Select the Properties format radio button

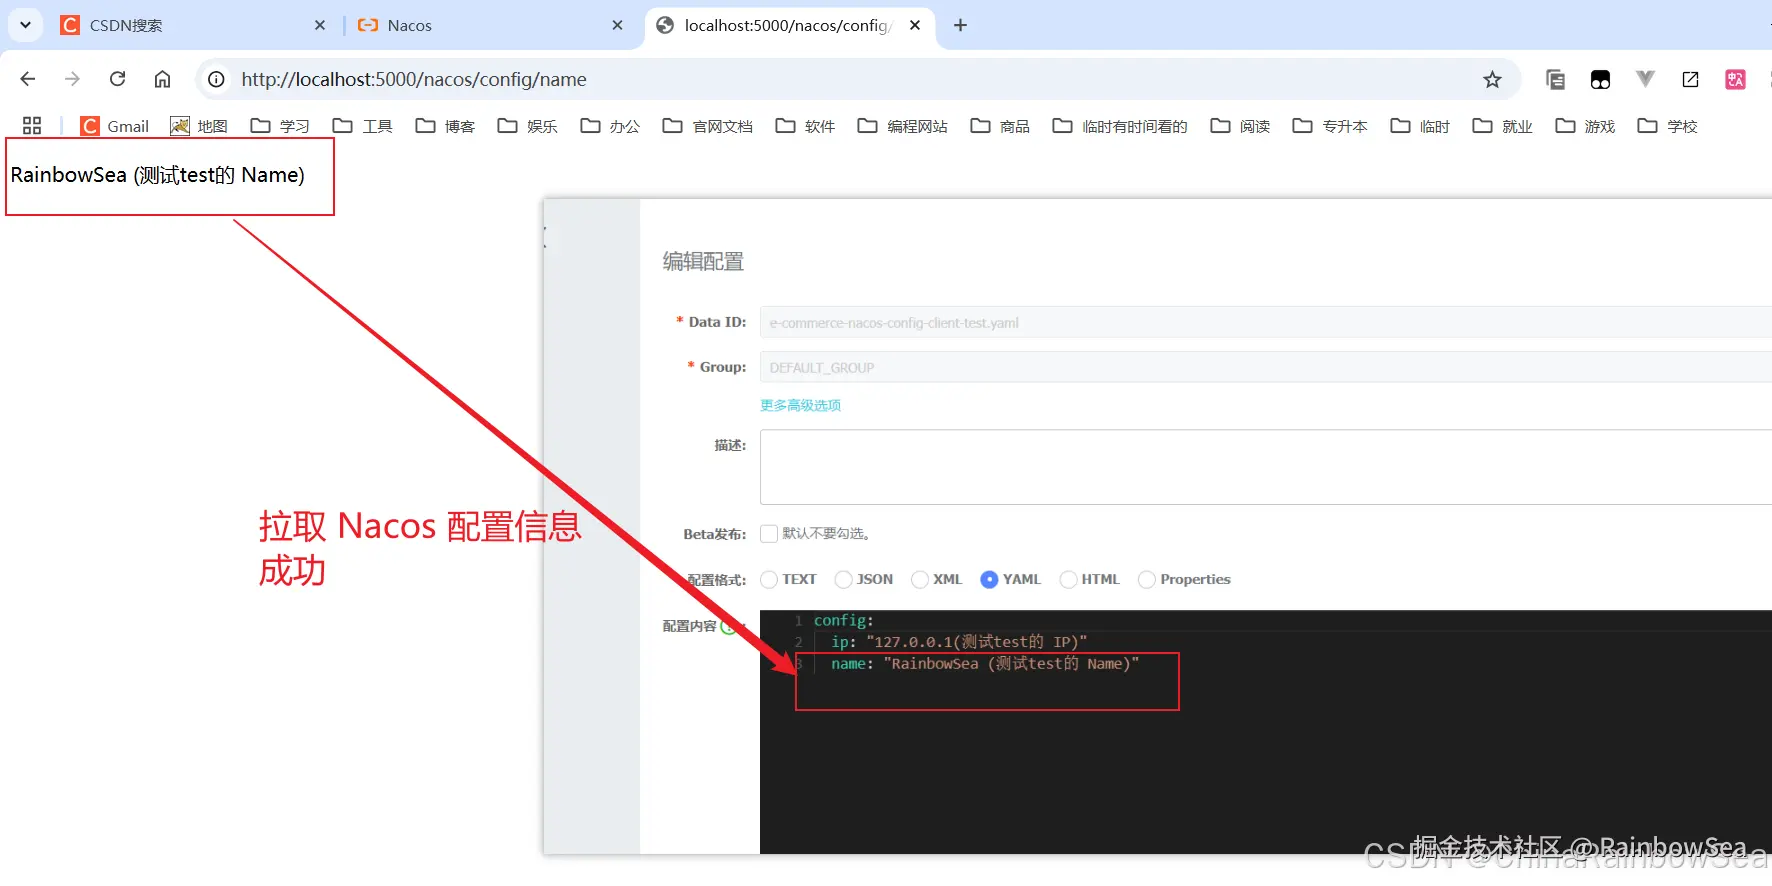1147,579
